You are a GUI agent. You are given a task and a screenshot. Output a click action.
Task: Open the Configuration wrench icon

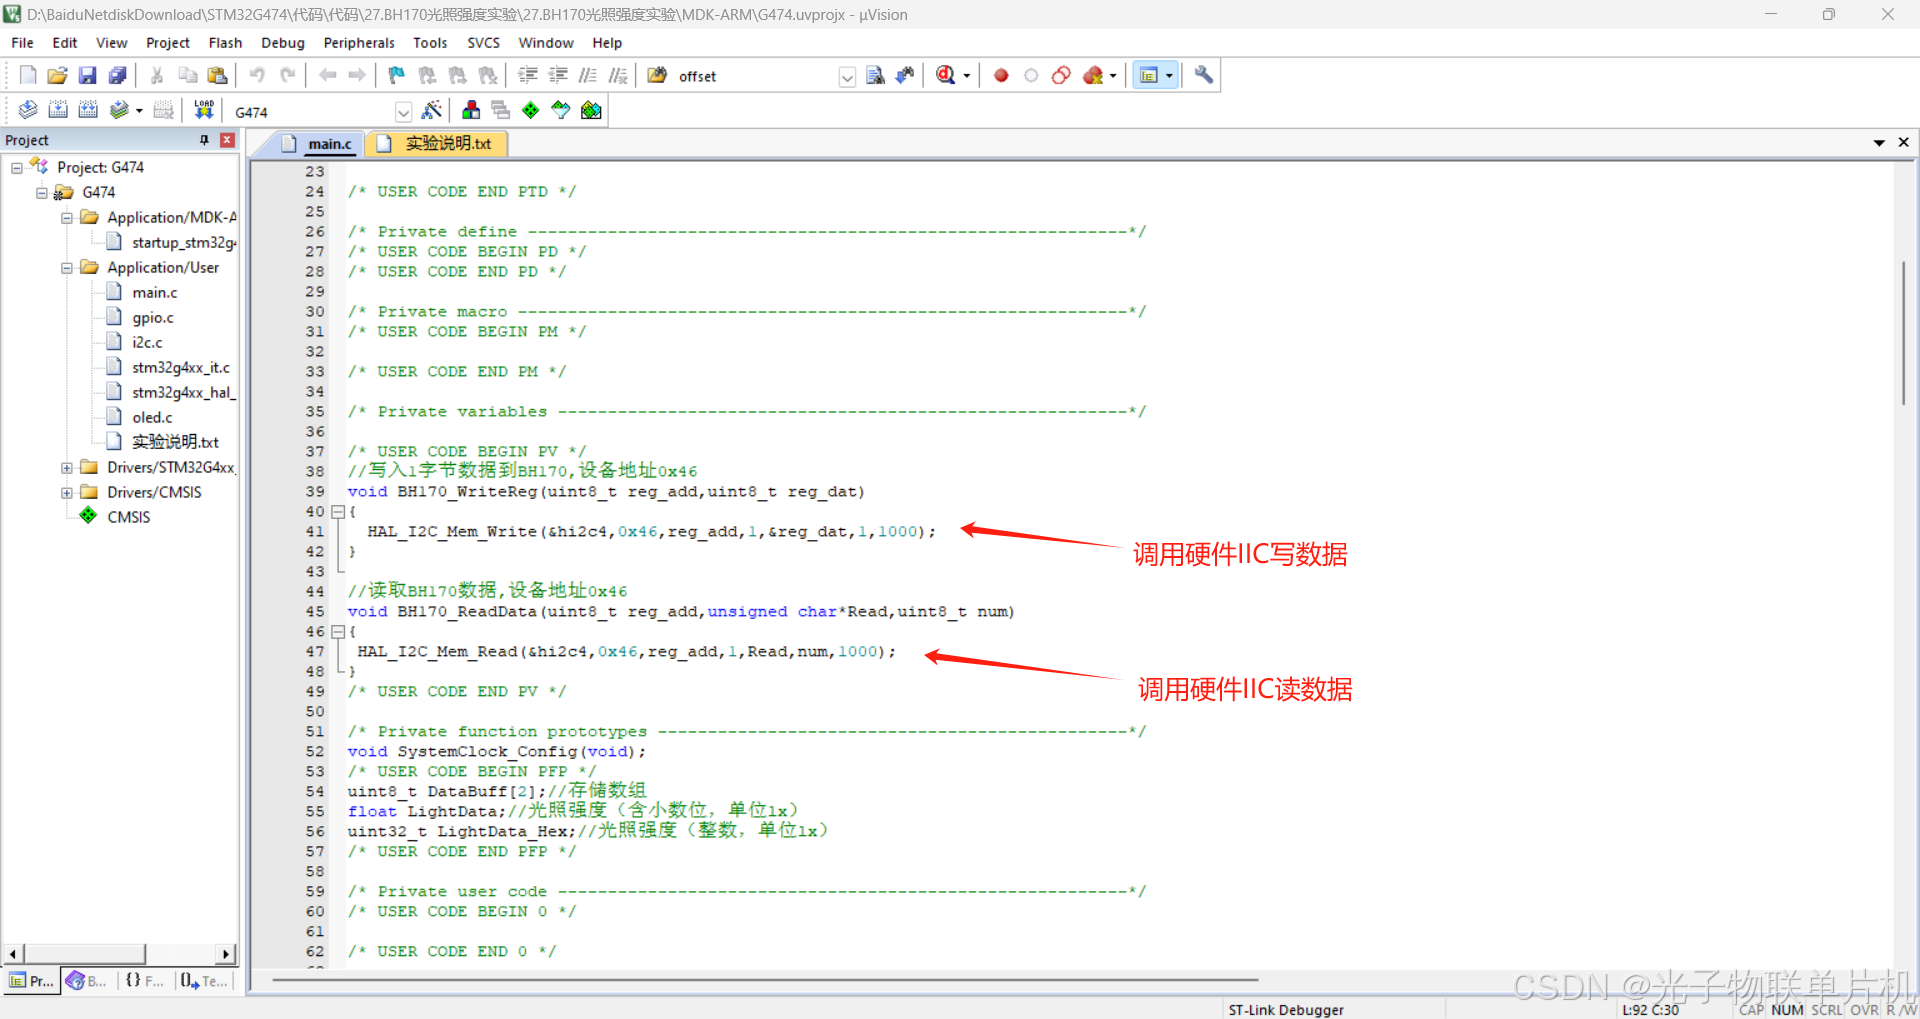[x=1204, y=75]
